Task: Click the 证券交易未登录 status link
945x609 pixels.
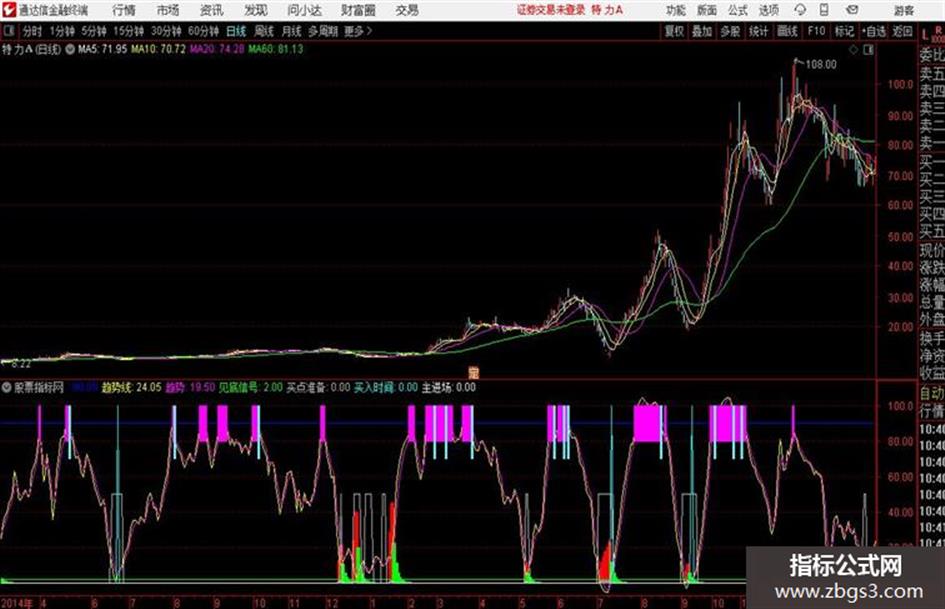Action: click(x=551, y=10)
